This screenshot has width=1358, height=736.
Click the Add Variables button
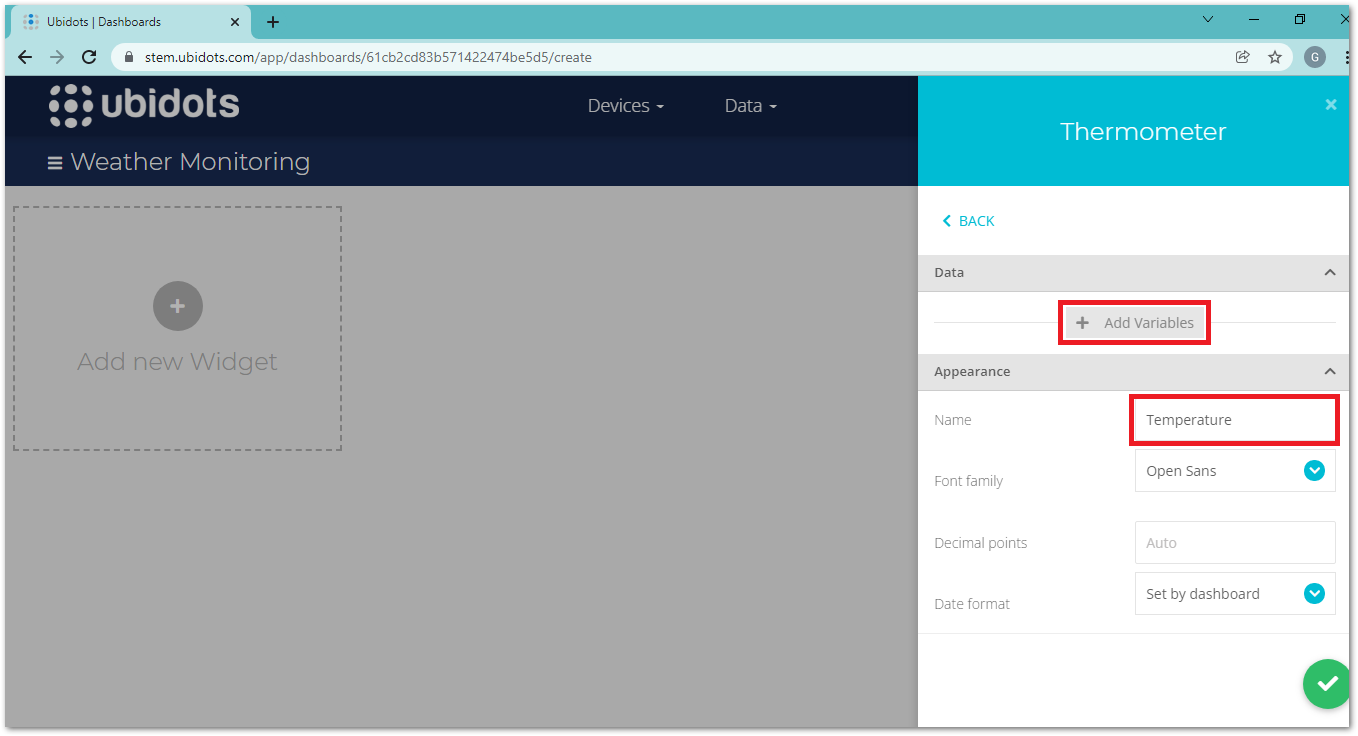tap(1135, 323)
